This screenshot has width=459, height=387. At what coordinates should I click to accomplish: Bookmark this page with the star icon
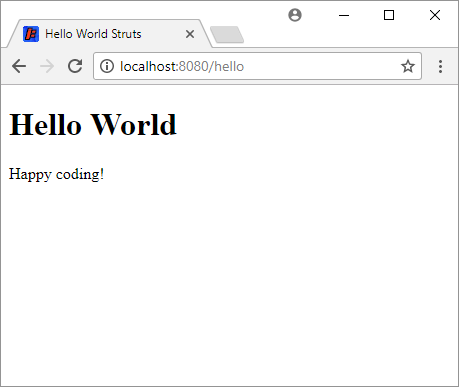point(408,66)
